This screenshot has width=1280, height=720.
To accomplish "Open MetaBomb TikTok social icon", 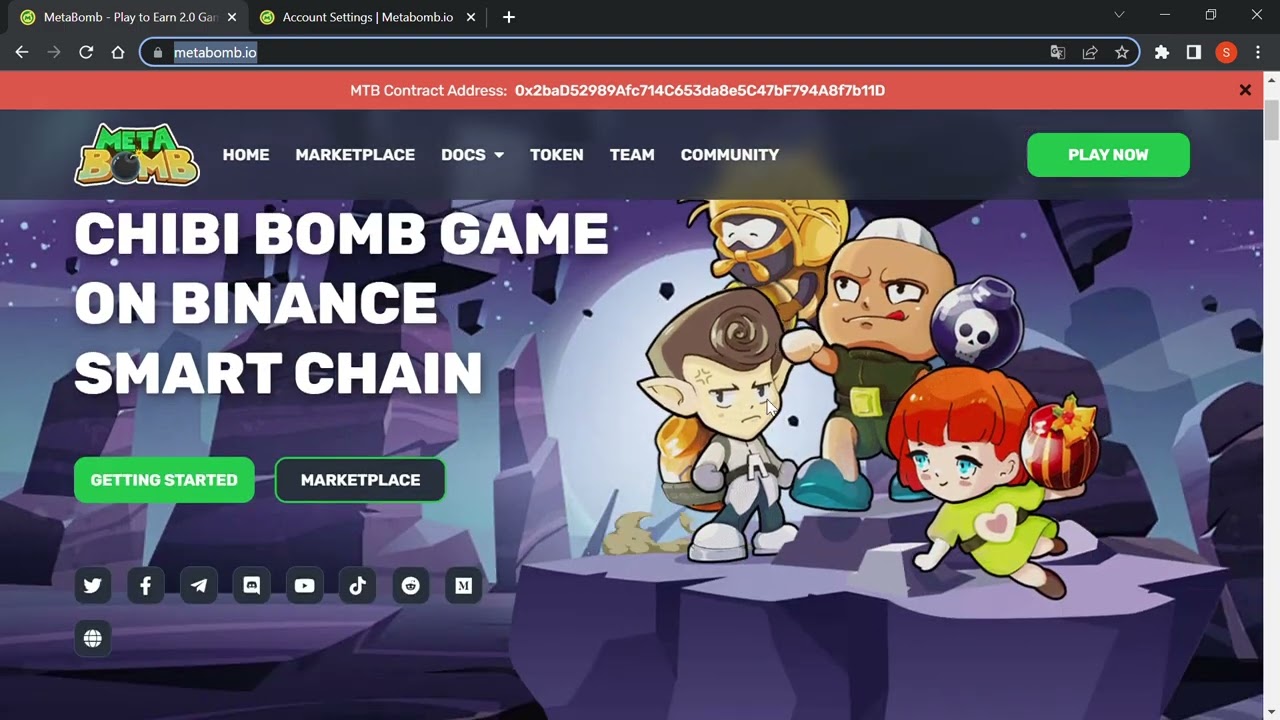I will (358, 586).
